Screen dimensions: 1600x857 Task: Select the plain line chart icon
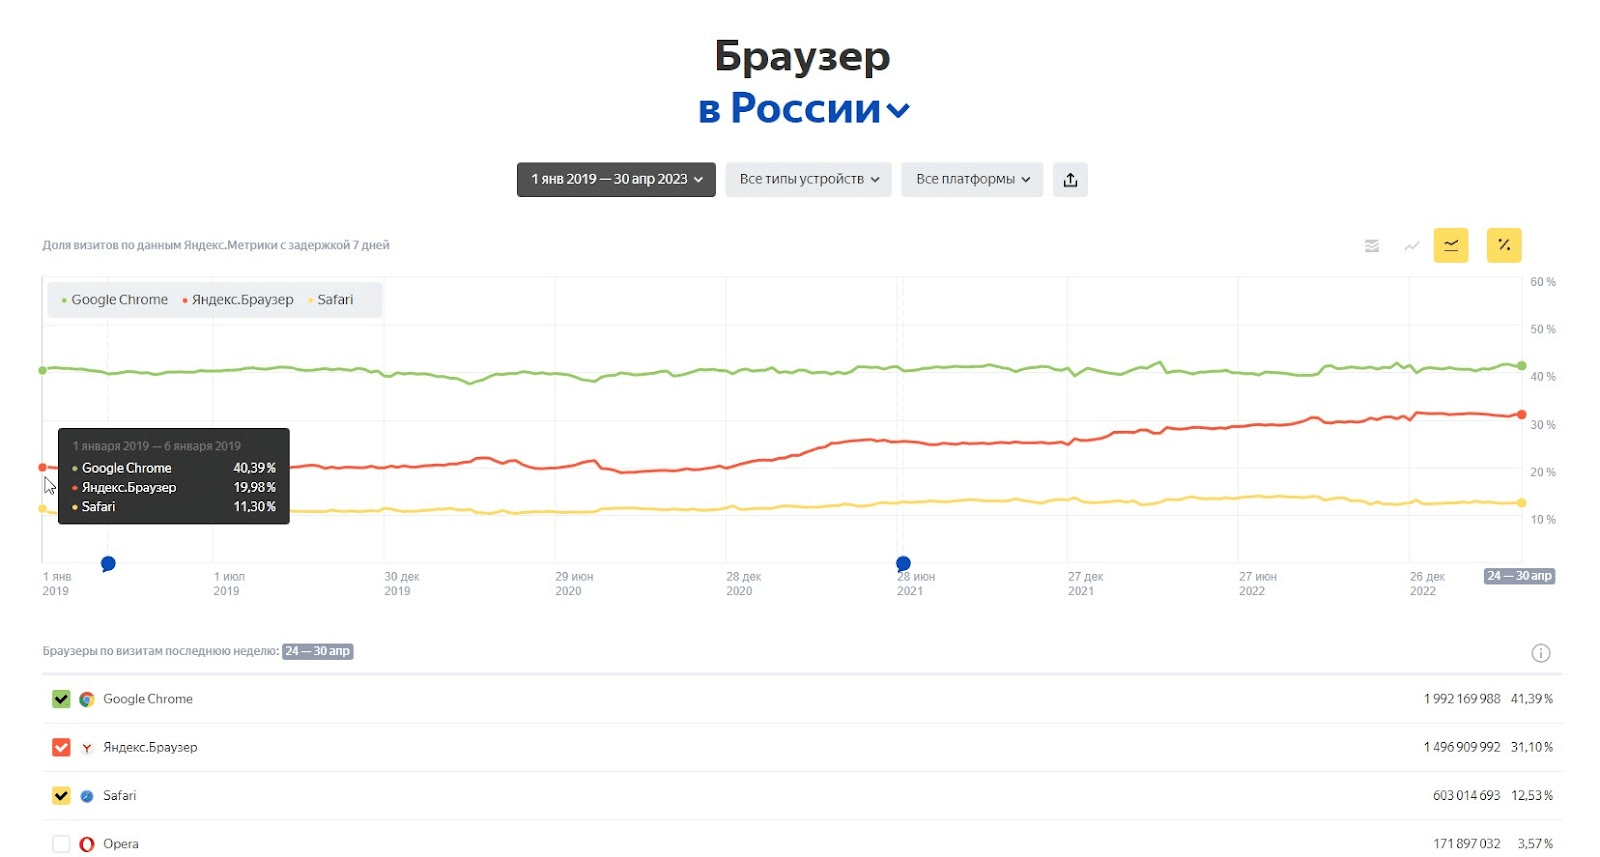(x=1411, y=246)
